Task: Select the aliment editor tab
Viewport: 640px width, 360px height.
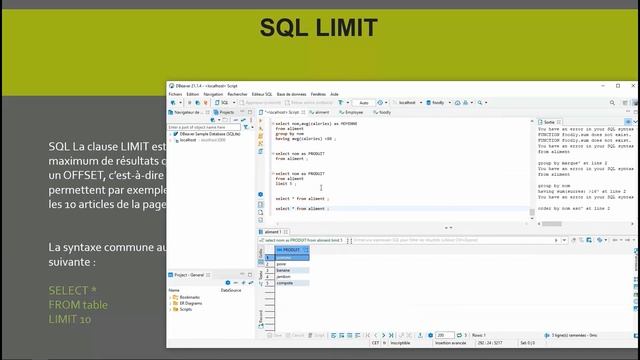Action: pos(319,112)
